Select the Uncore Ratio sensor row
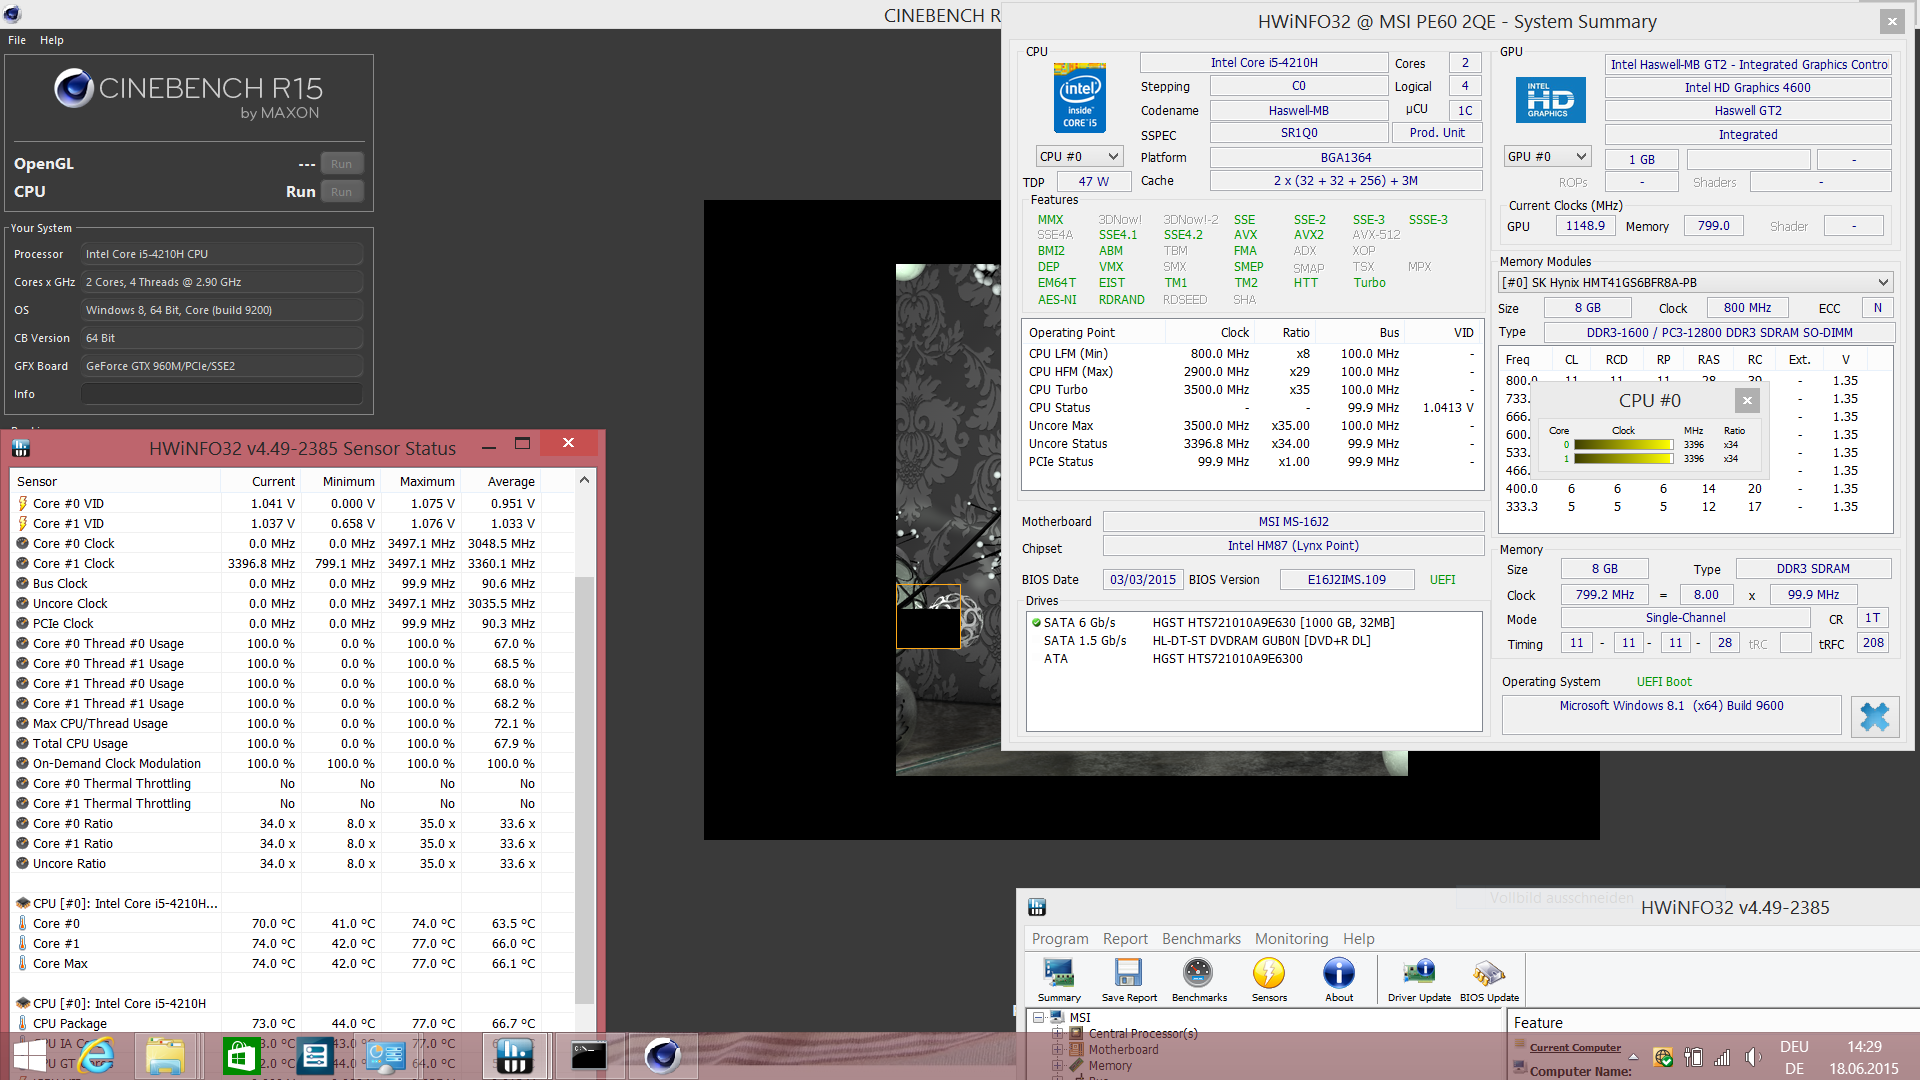The height and width of the screenshot is (1080, 1920). click(x=277, y=864)
